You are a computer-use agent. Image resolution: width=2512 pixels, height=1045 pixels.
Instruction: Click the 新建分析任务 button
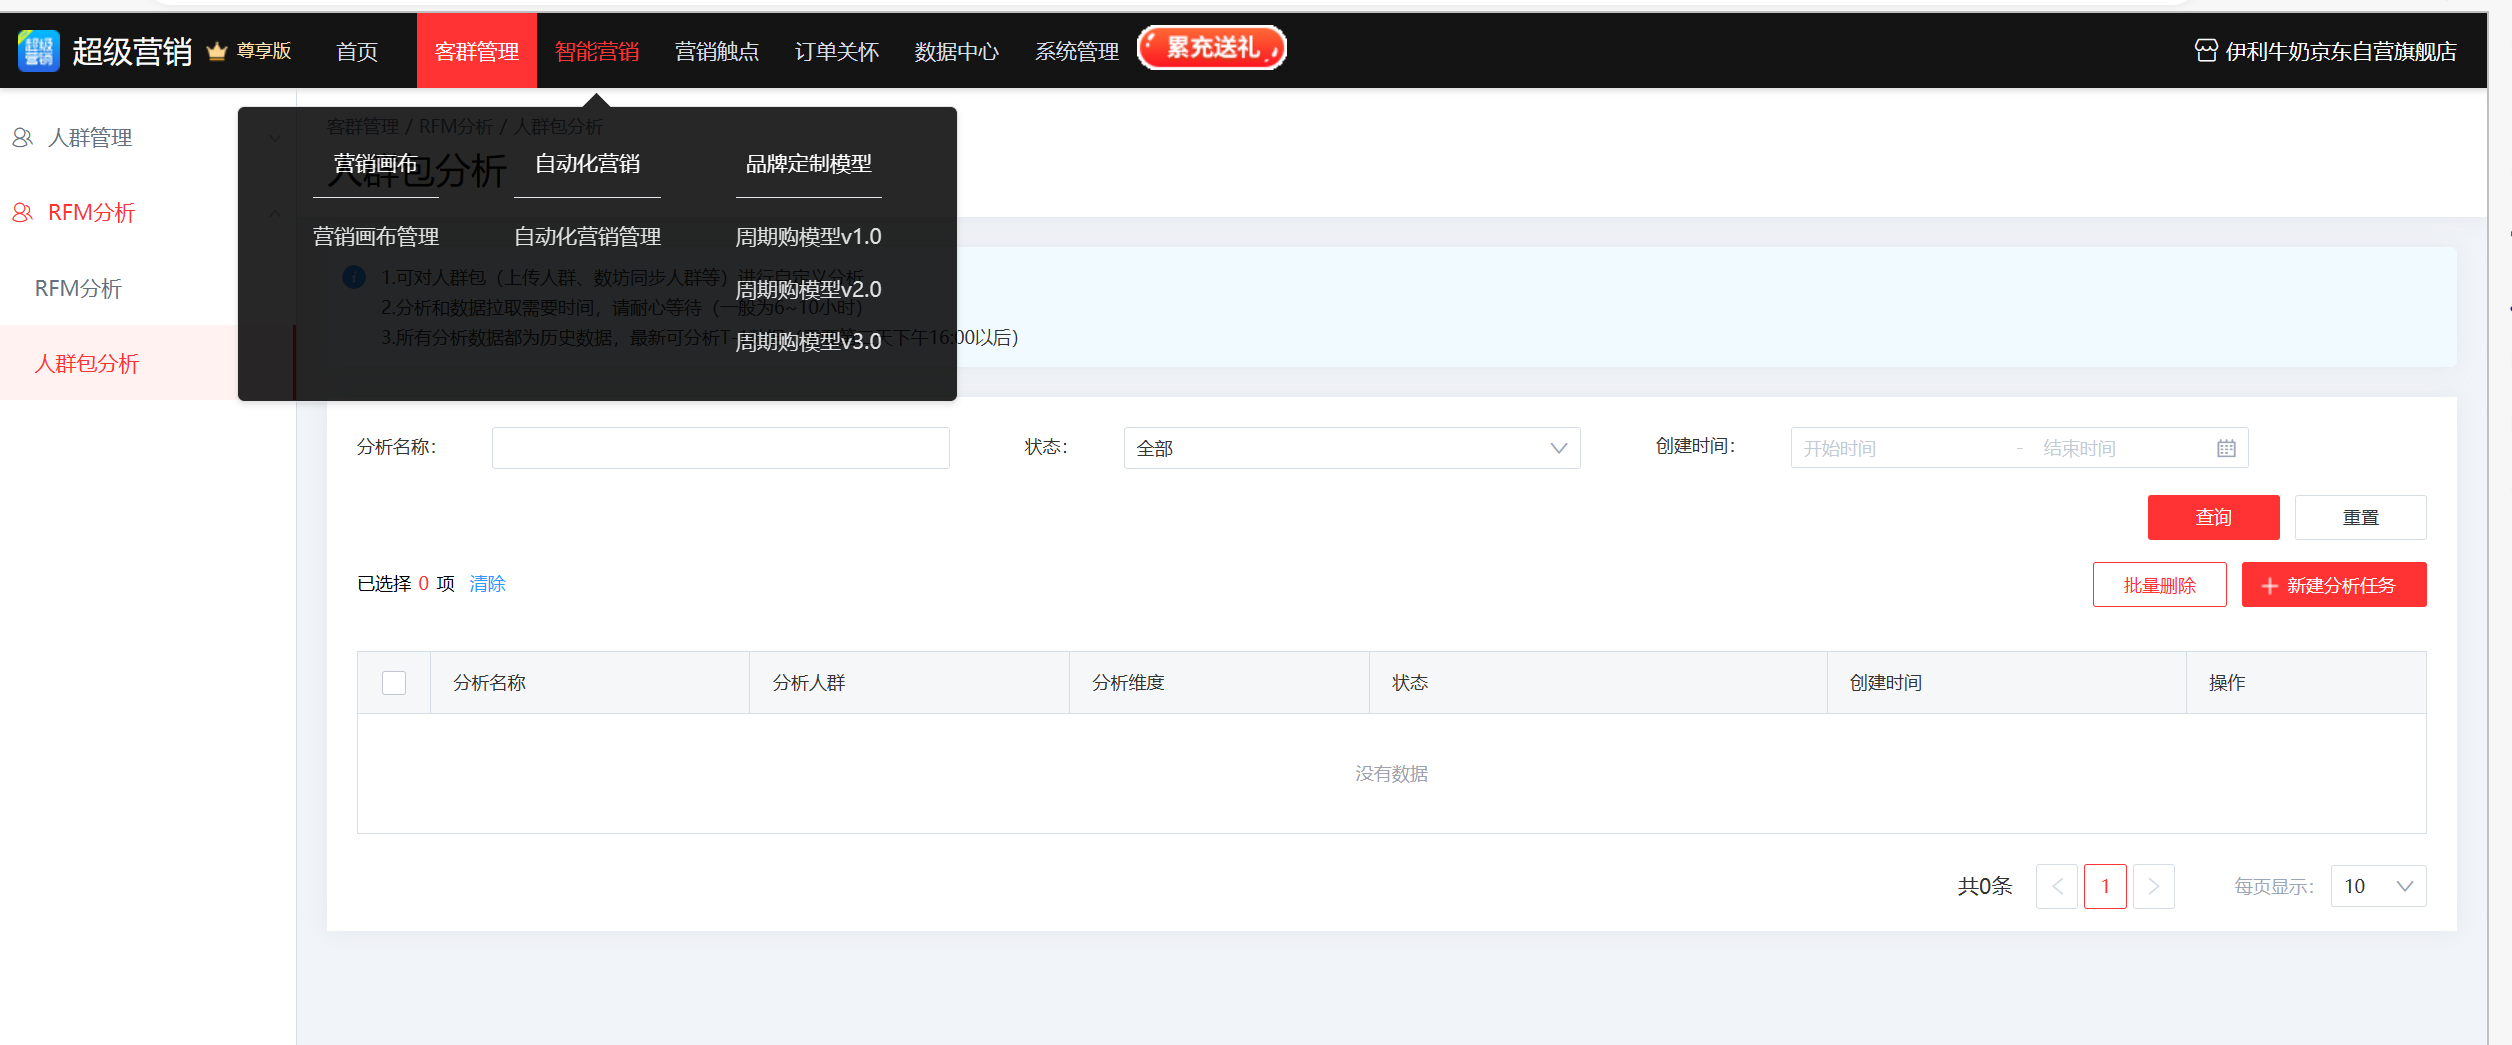click(x=2334, y=585)
